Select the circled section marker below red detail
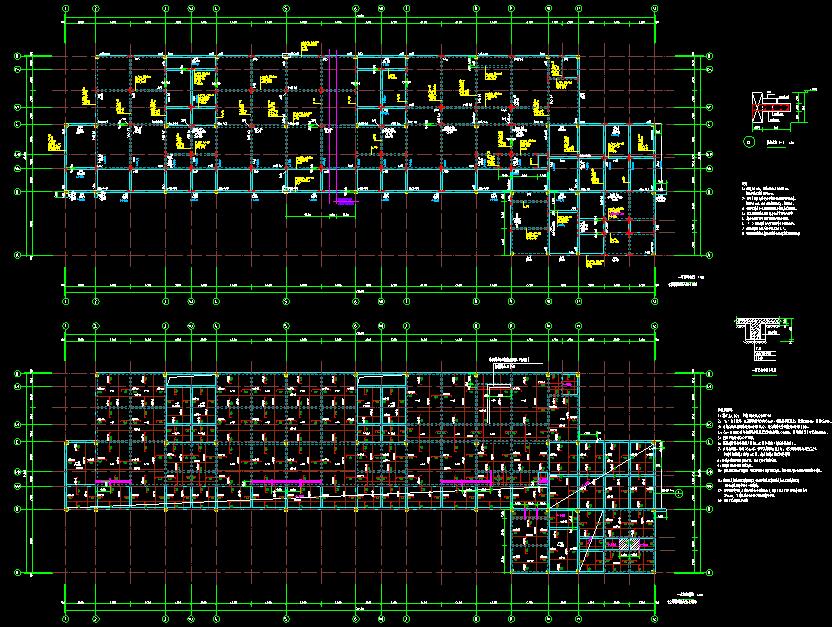 pos(750,142)
